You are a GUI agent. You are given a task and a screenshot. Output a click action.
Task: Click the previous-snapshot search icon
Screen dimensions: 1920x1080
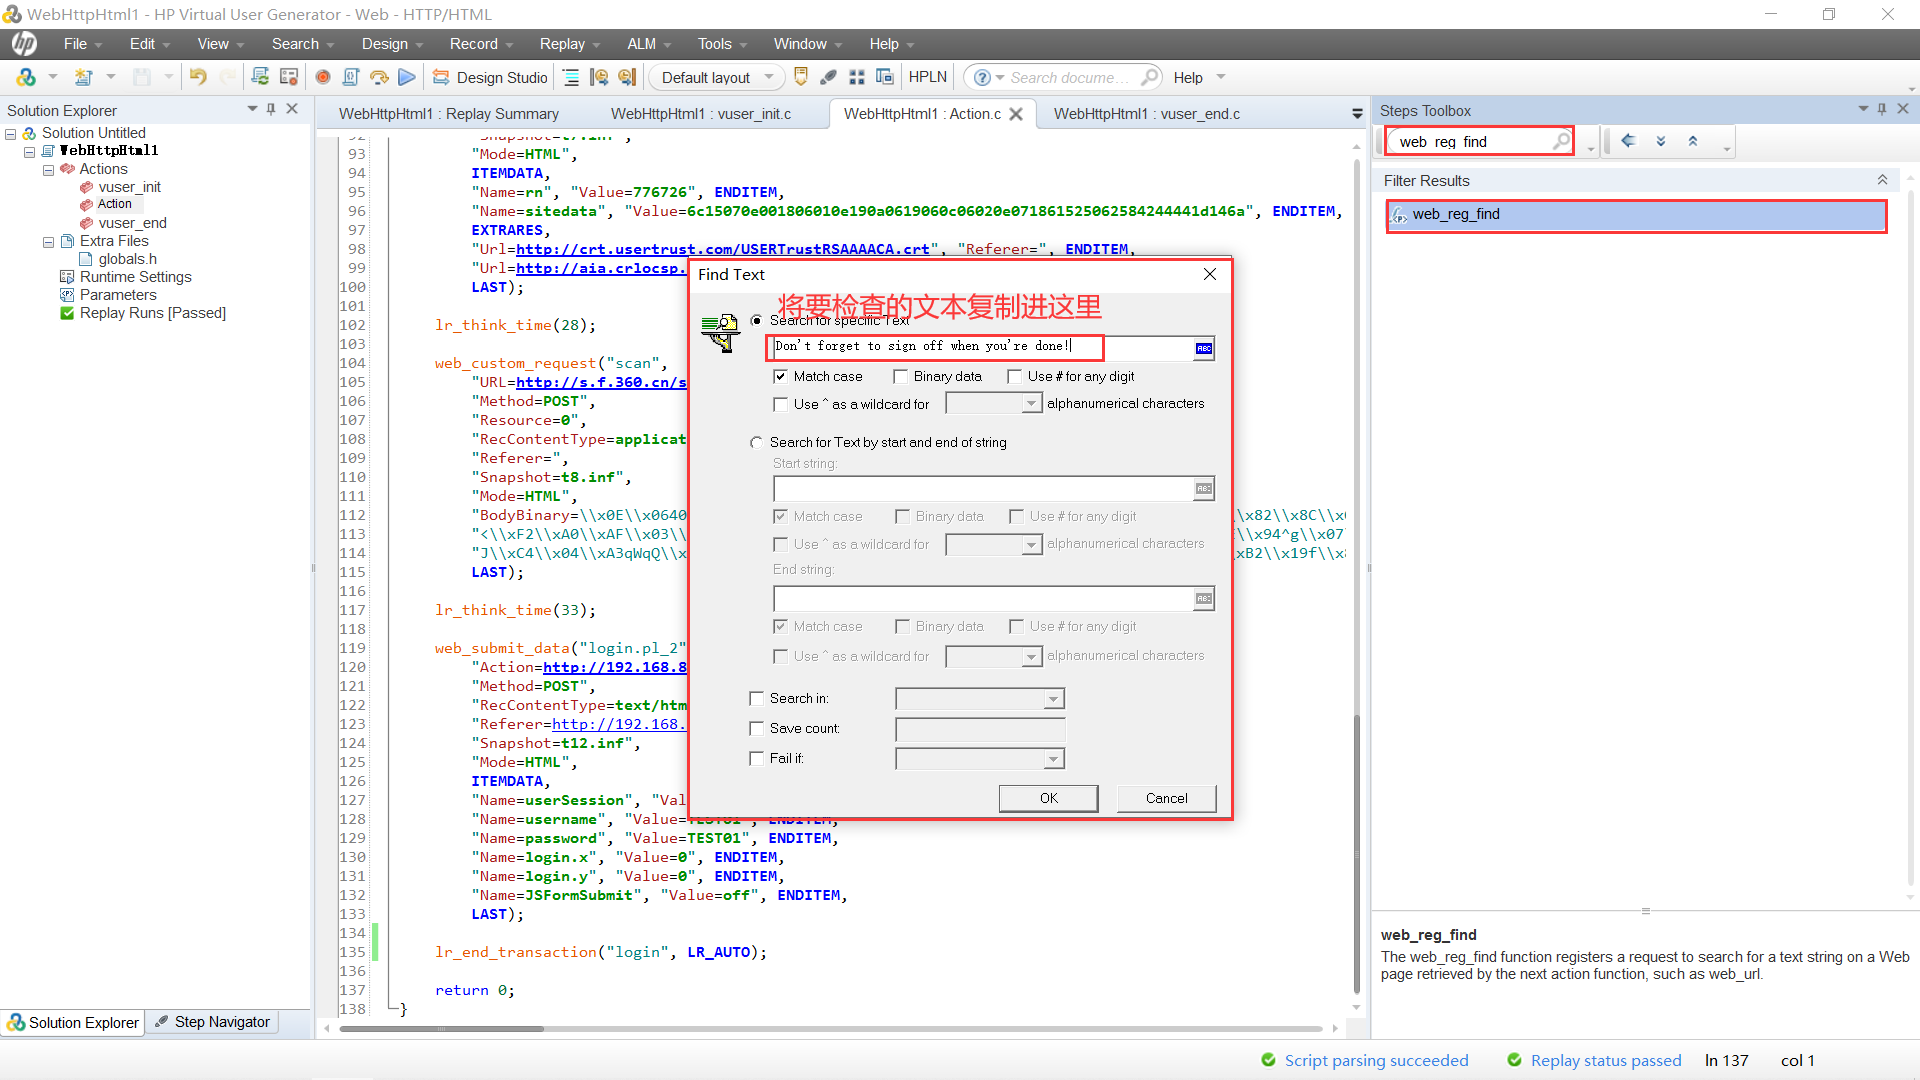[599, 77]
